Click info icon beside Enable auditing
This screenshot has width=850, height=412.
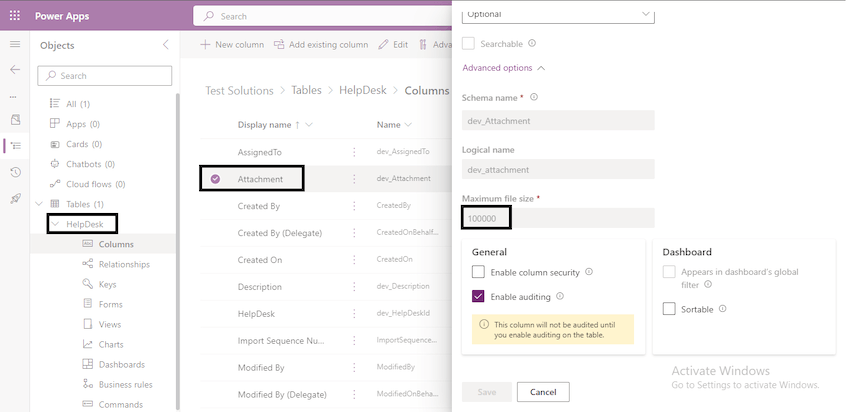(x=561, y=296)
